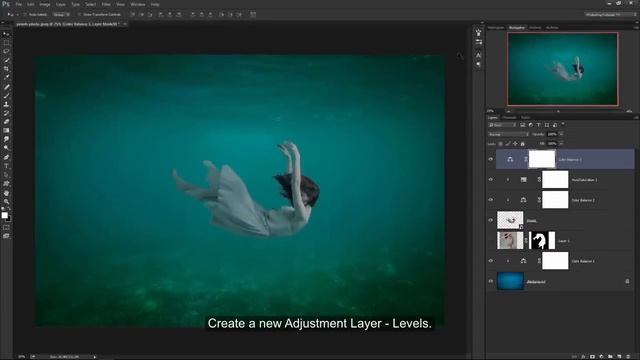
Task: Hide the smart object girl layer
Action: point(491,220)
